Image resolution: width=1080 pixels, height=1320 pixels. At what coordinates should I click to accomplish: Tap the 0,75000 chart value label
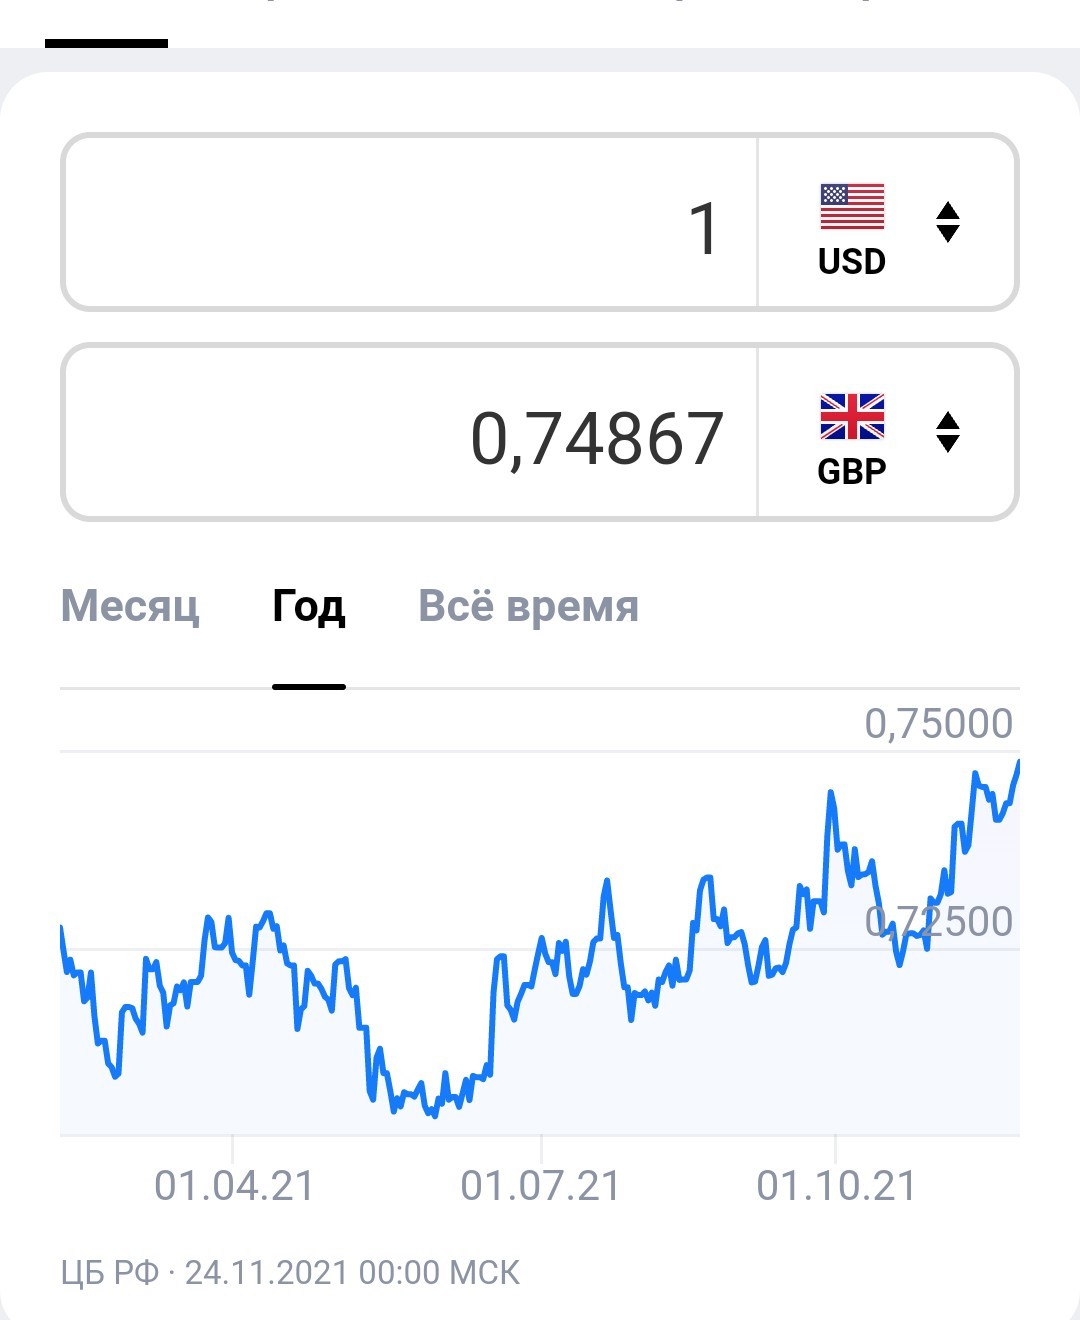tap(939, 724)
